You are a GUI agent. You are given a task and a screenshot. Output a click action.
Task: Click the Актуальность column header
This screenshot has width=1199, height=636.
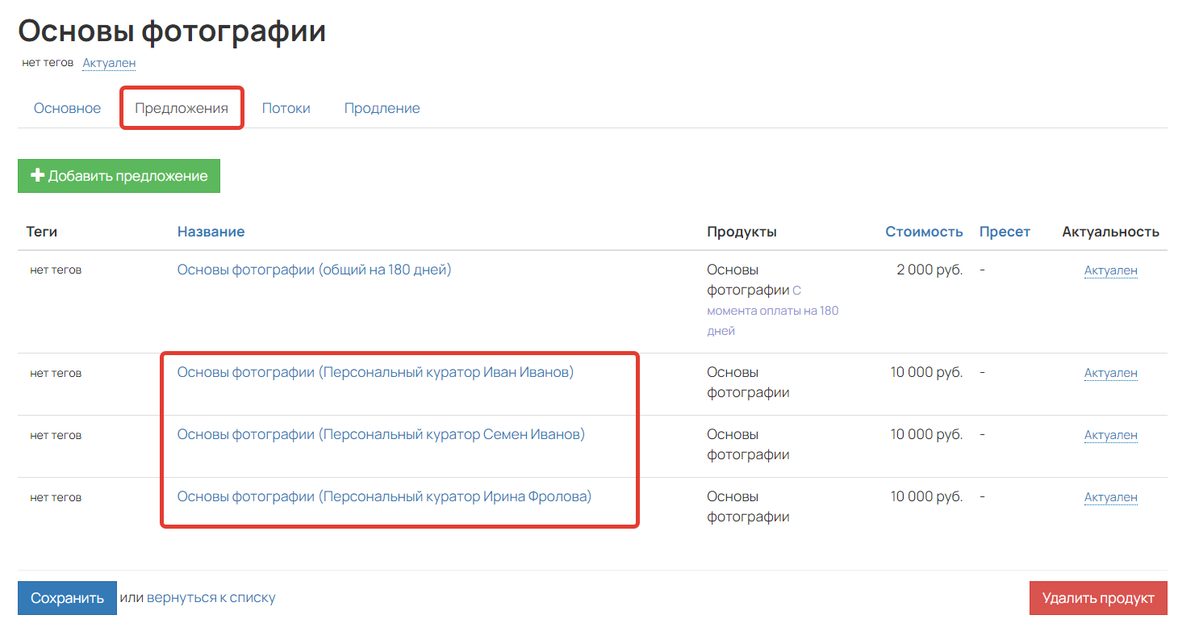[1110, 232]
